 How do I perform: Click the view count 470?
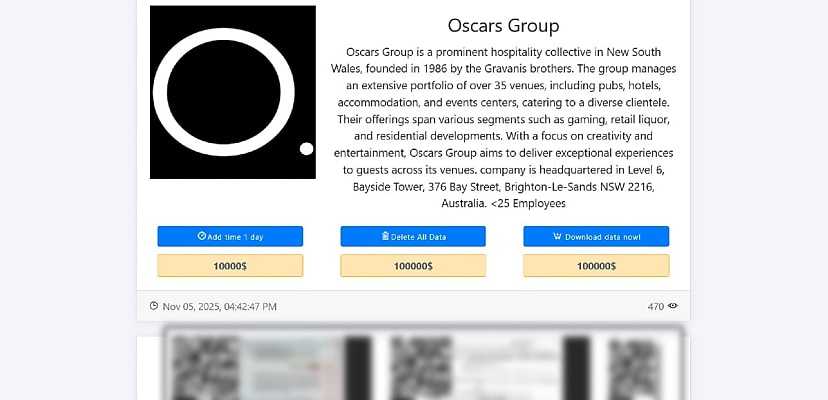tap(655, 306)
